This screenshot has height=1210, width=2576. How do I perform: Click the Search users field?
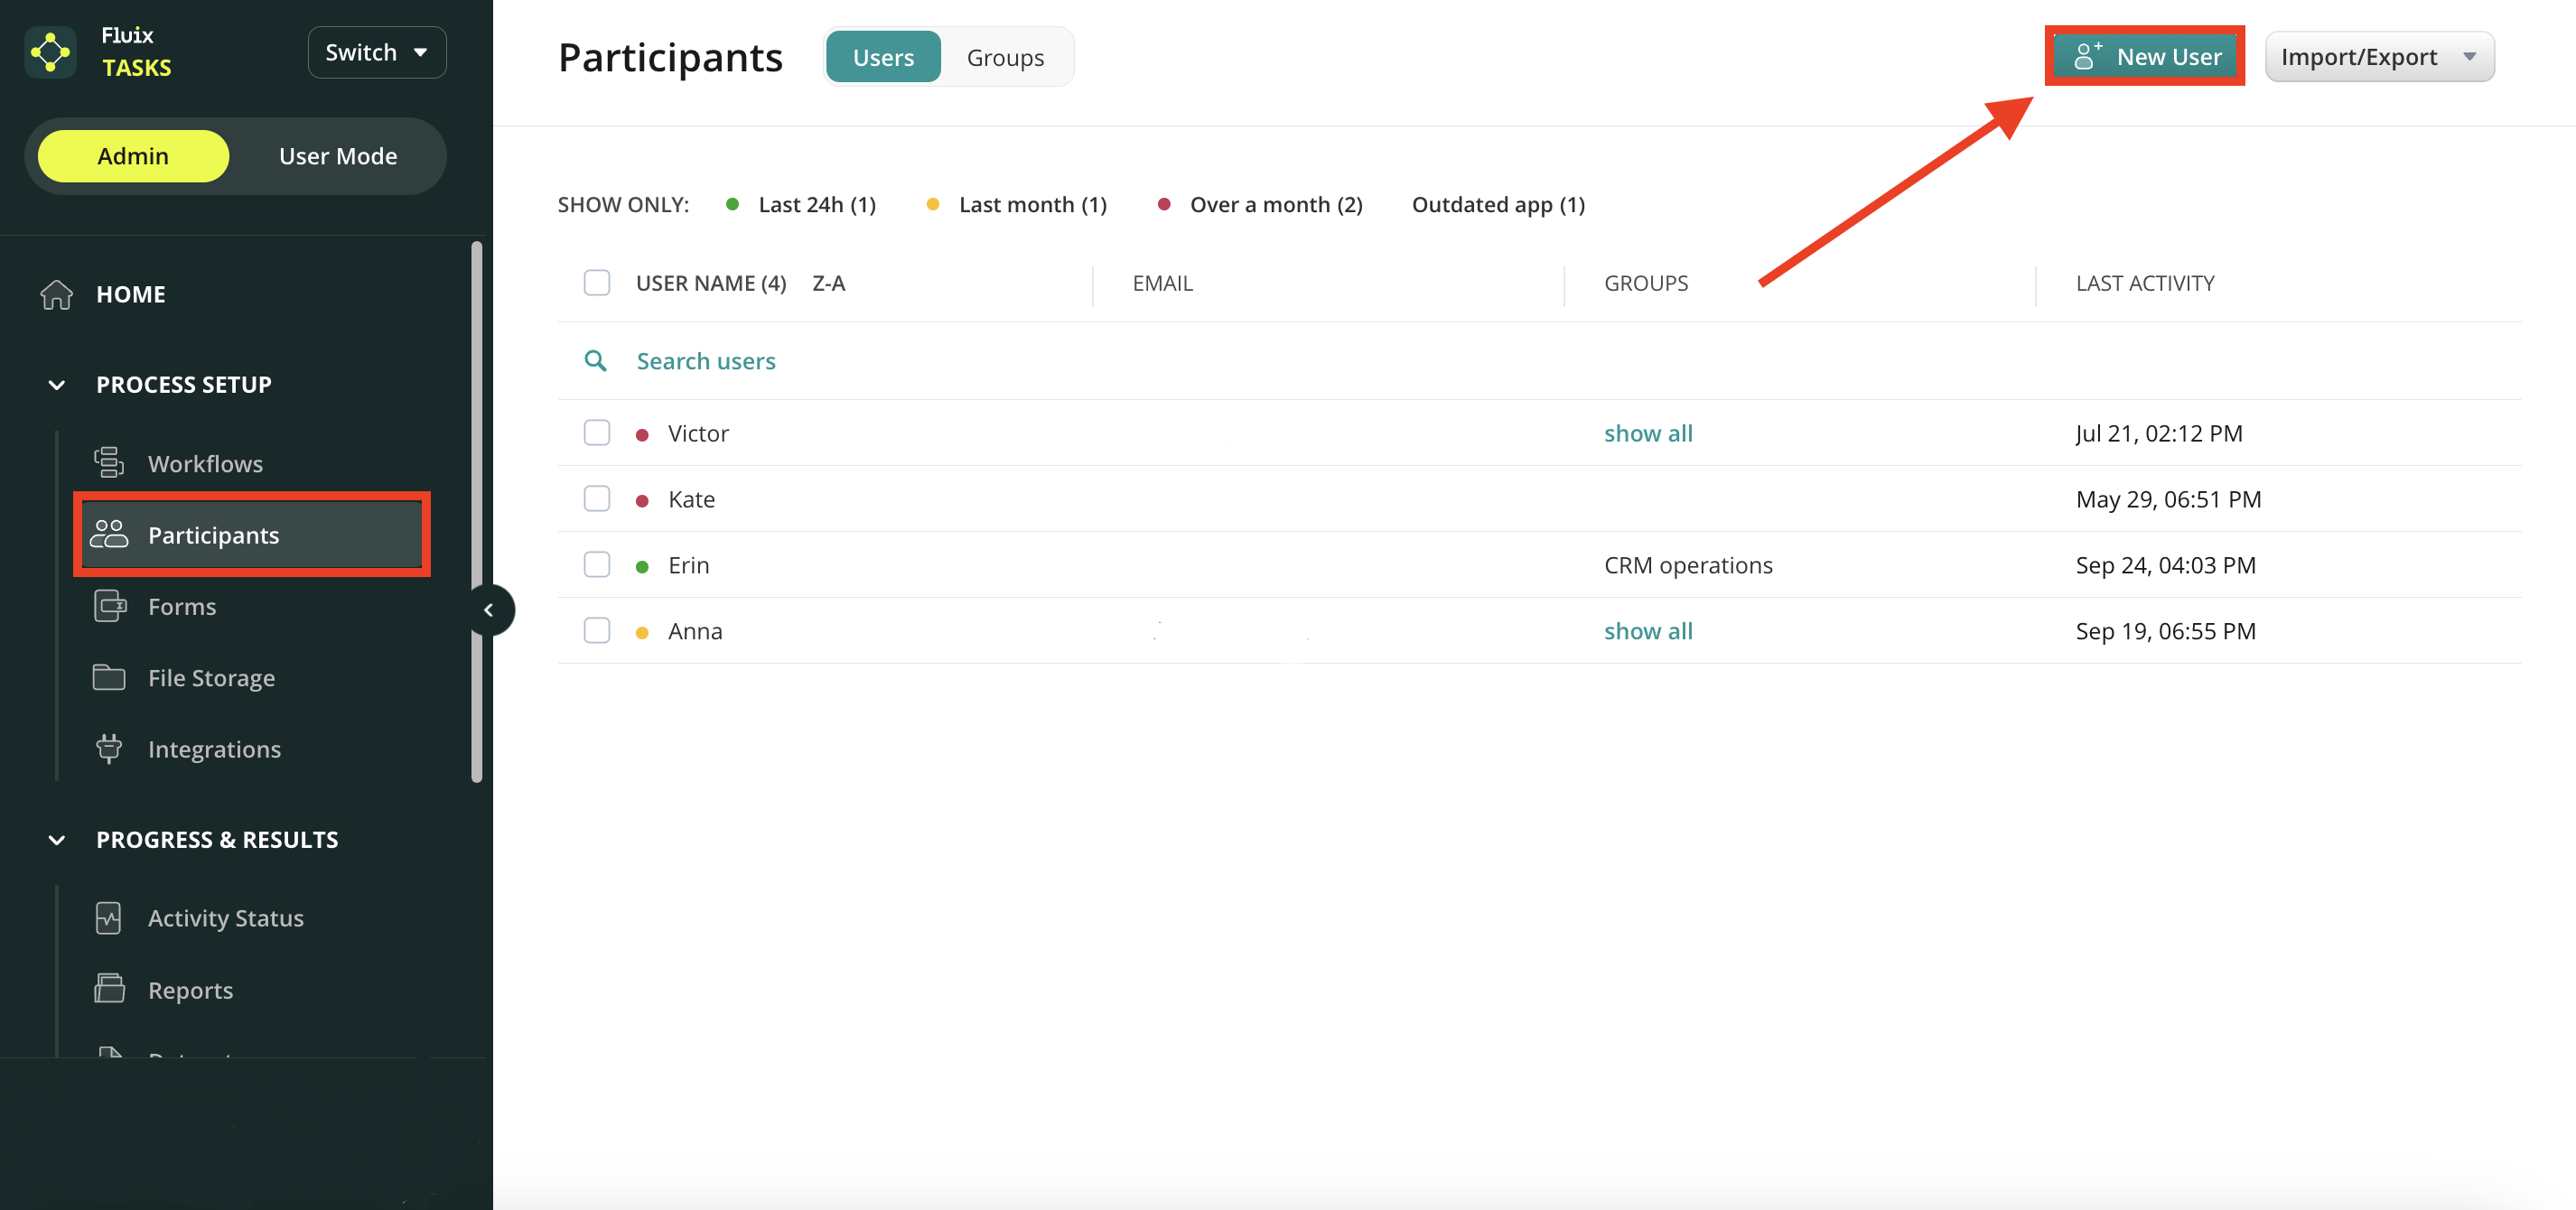click(706, 361)
